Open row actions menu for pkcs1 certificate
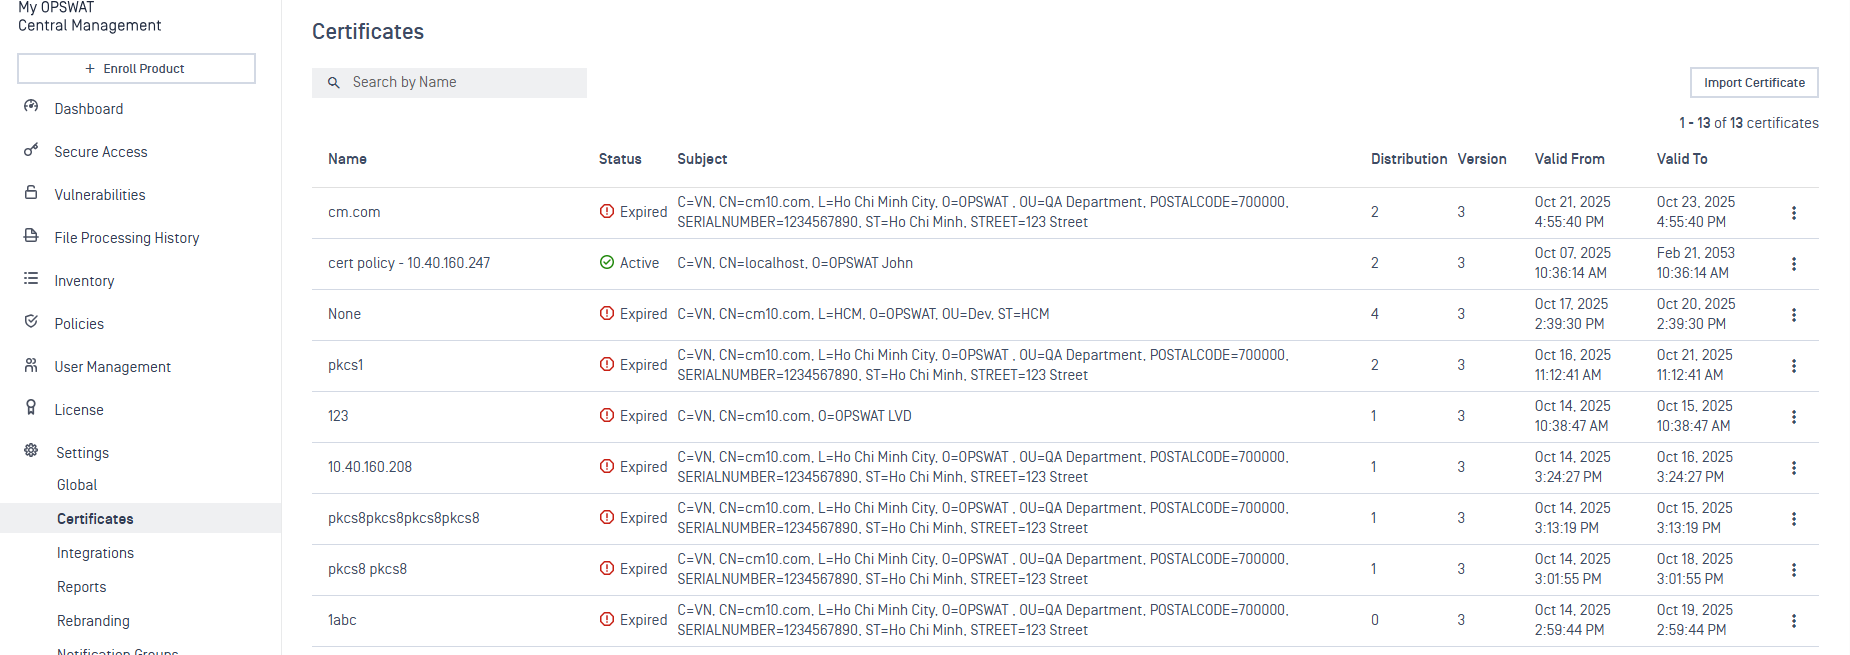 click(1794, 366)
